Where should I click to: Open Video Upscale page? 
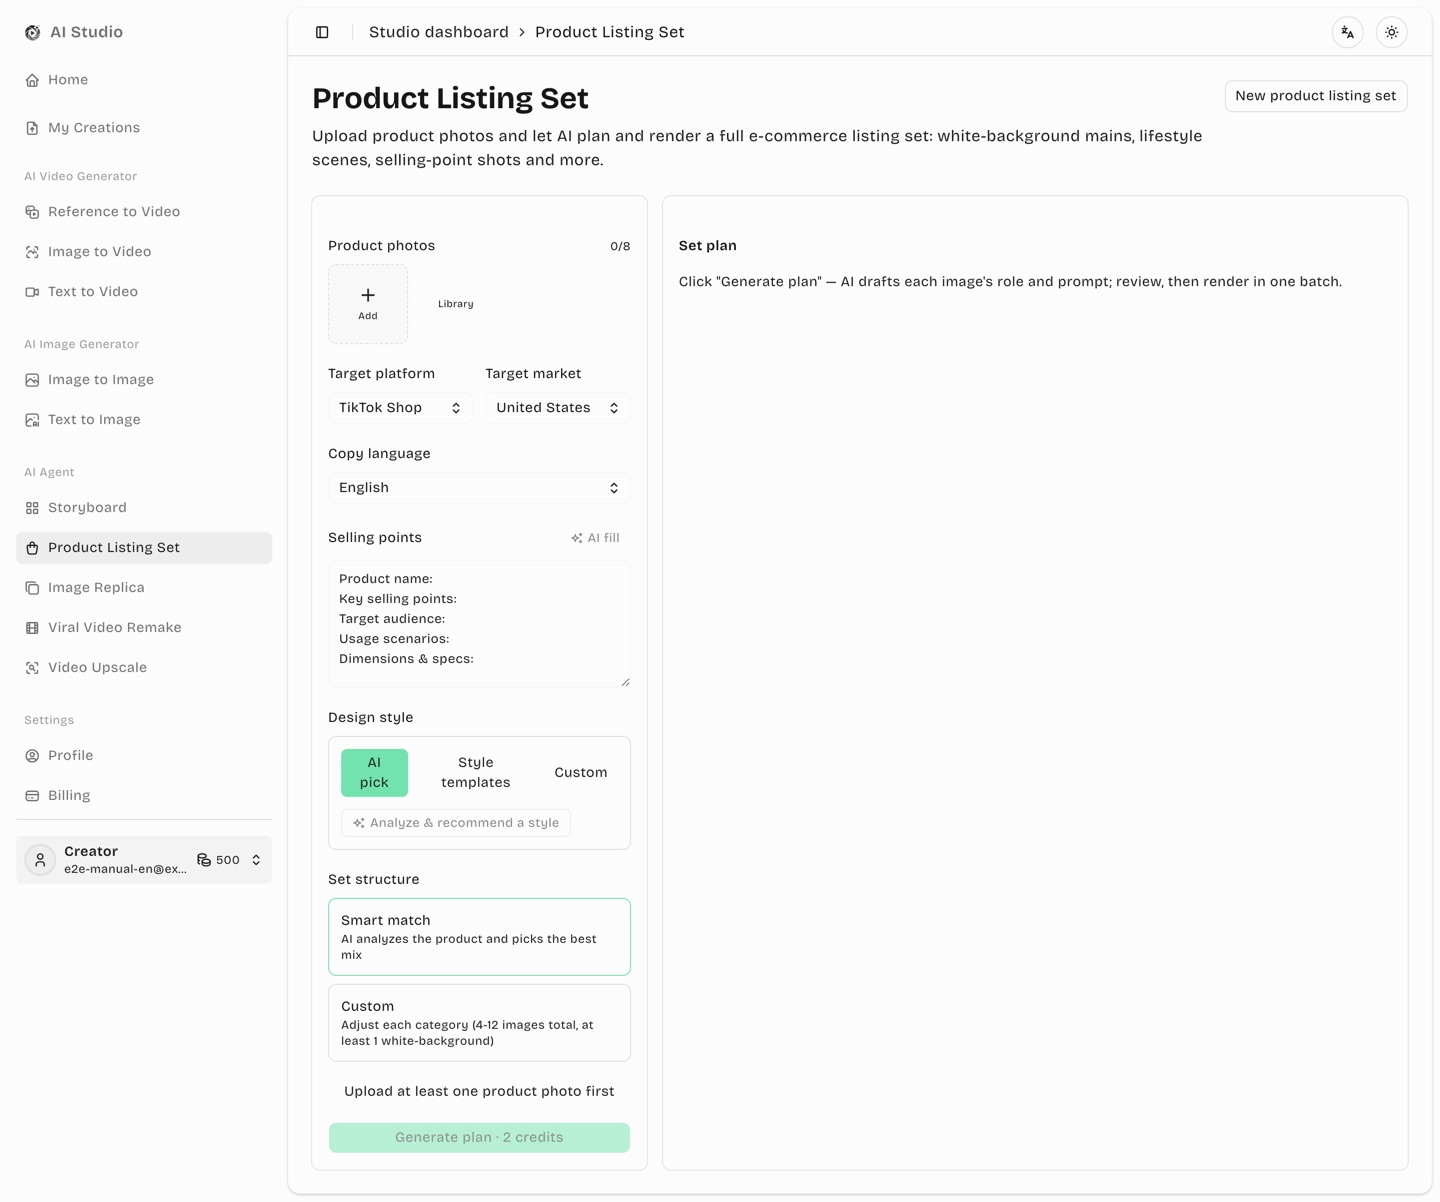[144, 668]
